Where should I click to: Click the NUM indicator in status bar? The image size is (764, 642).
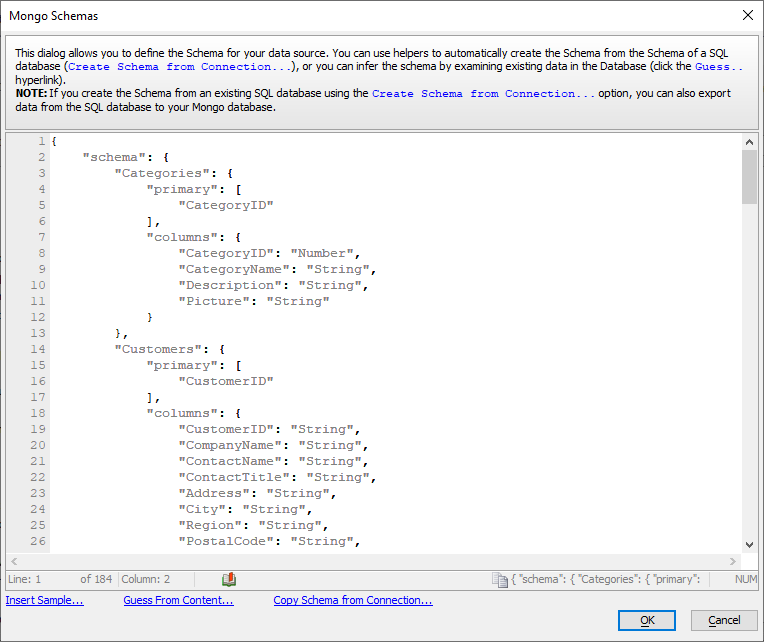[x=745, y=579]
